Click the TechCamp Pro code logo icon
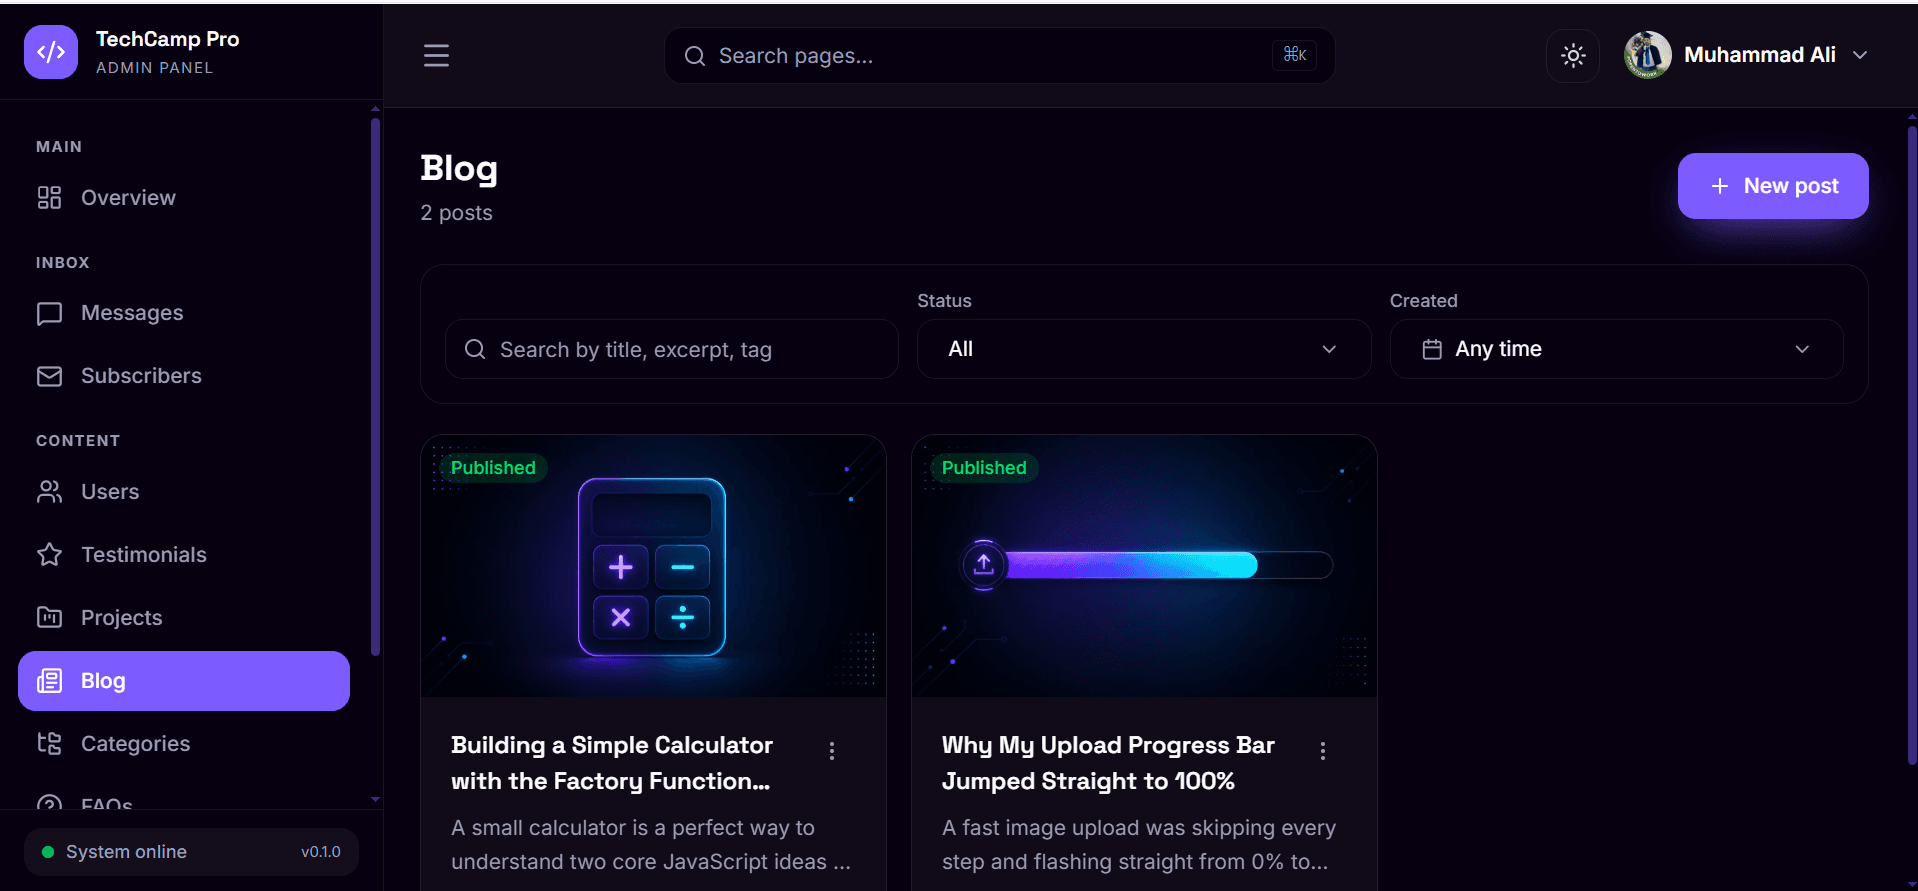The width and height of the screenshot is (1918, 891). click(x=51, y=52)
